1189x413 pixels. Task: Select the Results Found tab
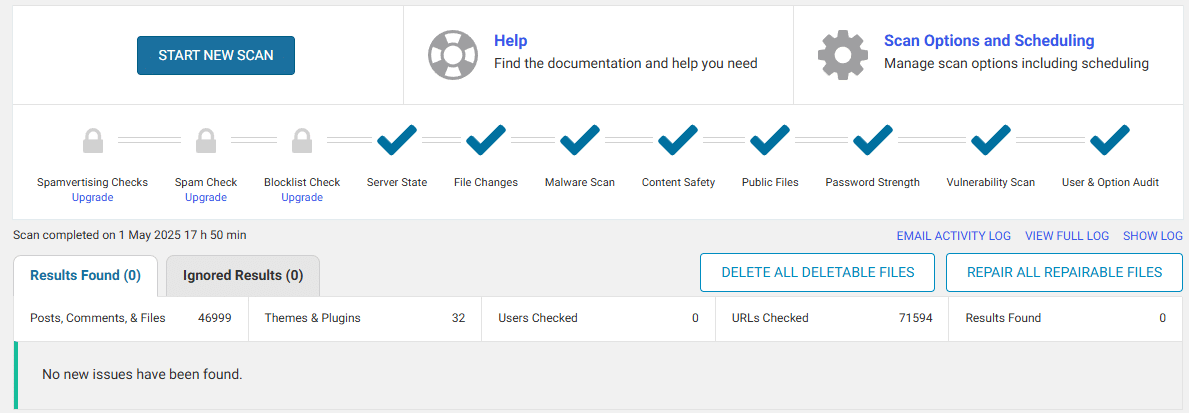[86, 276]
